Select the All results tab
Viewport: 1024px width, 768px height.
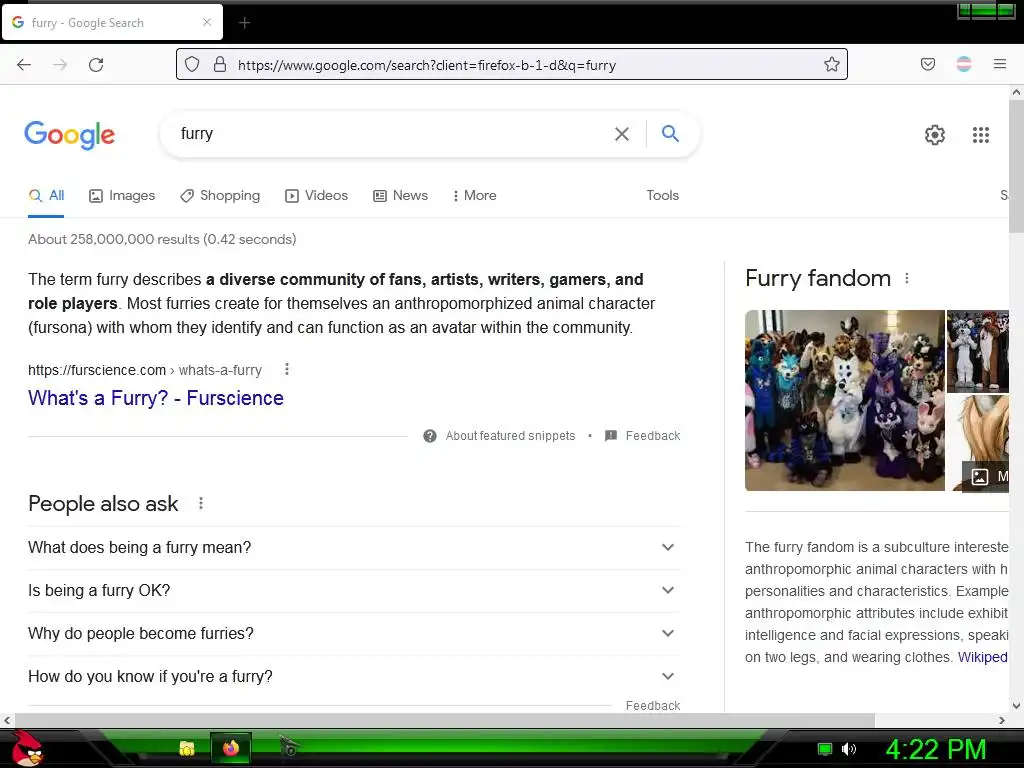pos(46,195)
